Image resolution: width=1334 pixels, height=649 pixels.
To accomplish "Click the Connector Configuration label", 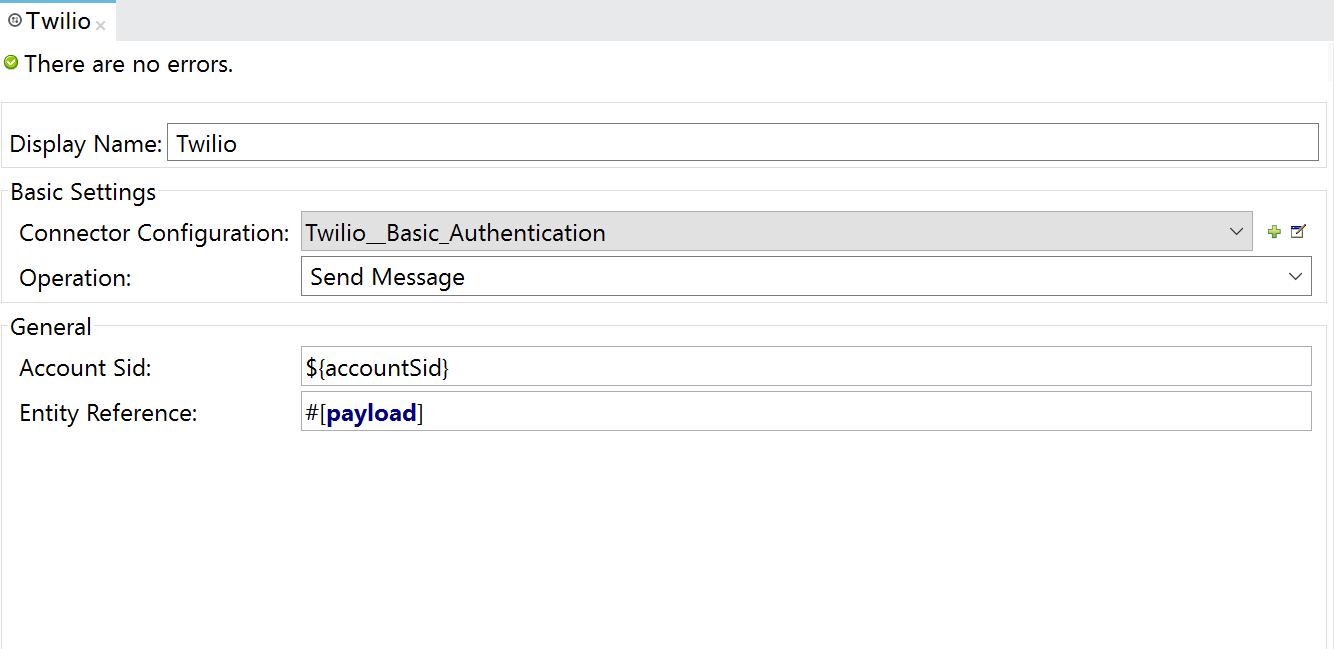I will (154, 233).
